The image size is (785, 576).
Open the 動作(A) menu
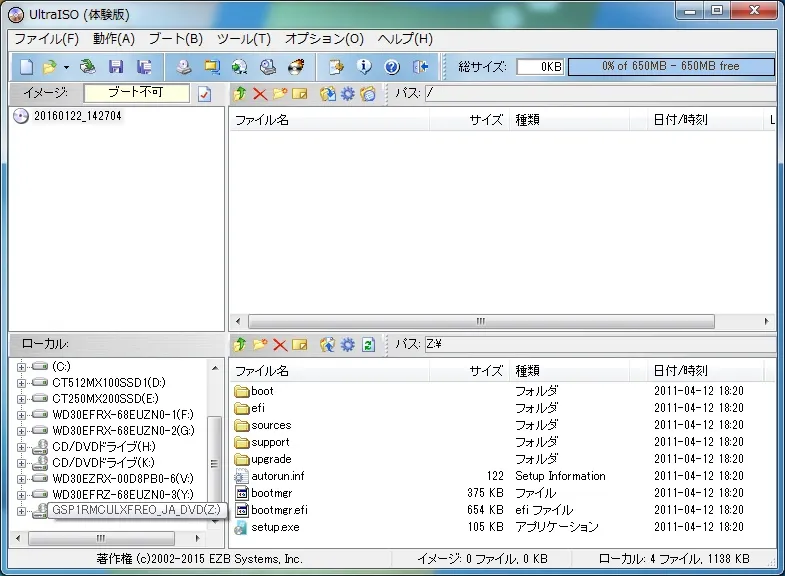[x=114, y=39]
